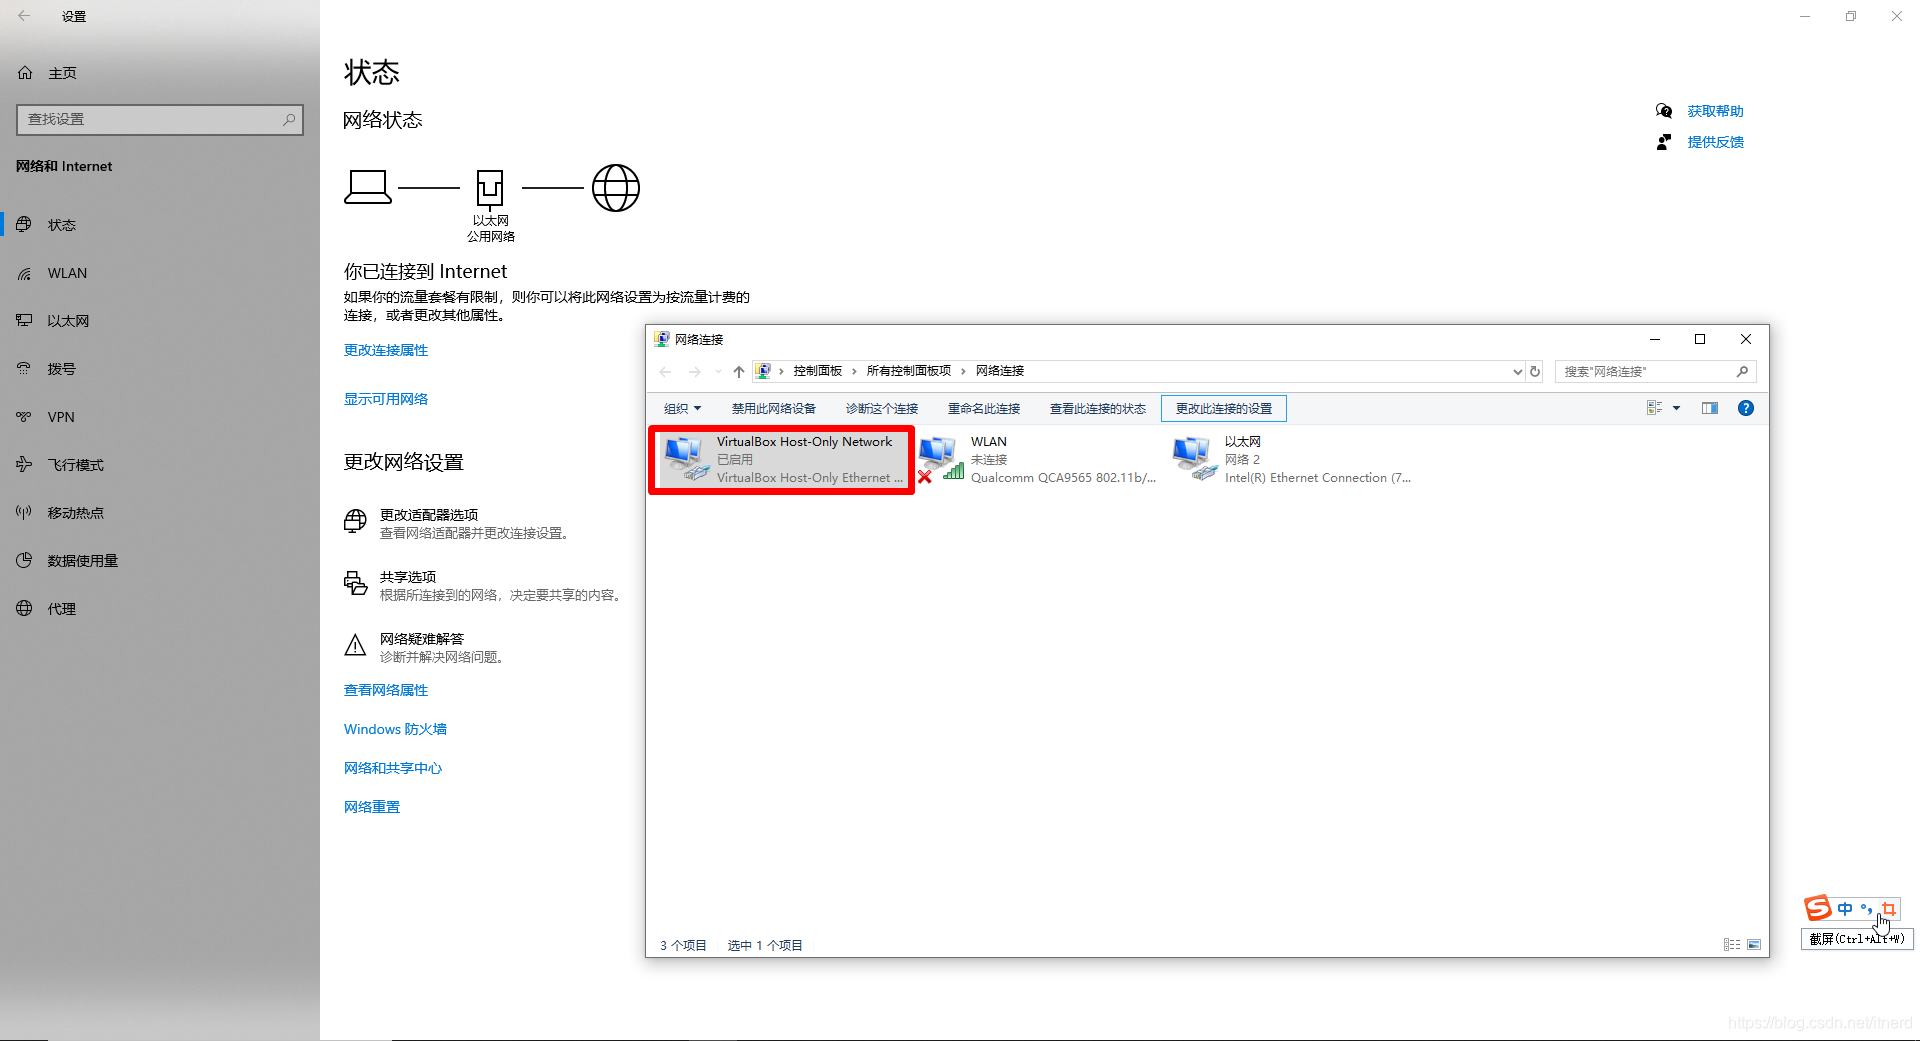Click the 网络重置 link
This screenshot has height=1041, width=1921.
pos(372,807)
